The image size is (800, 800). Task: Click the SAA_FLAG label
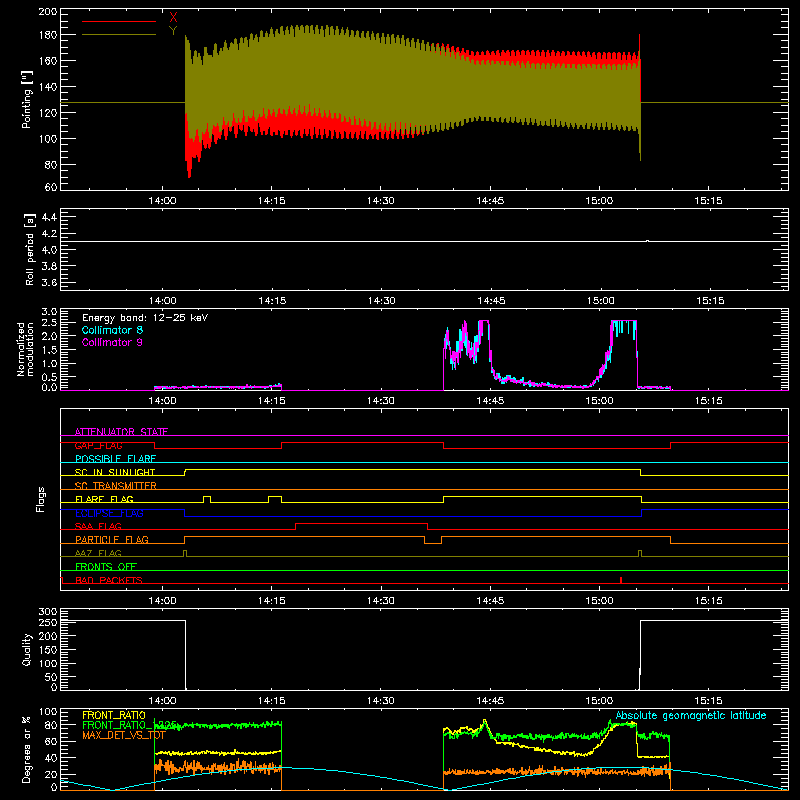pyautogui.click(x=98, y=526)
